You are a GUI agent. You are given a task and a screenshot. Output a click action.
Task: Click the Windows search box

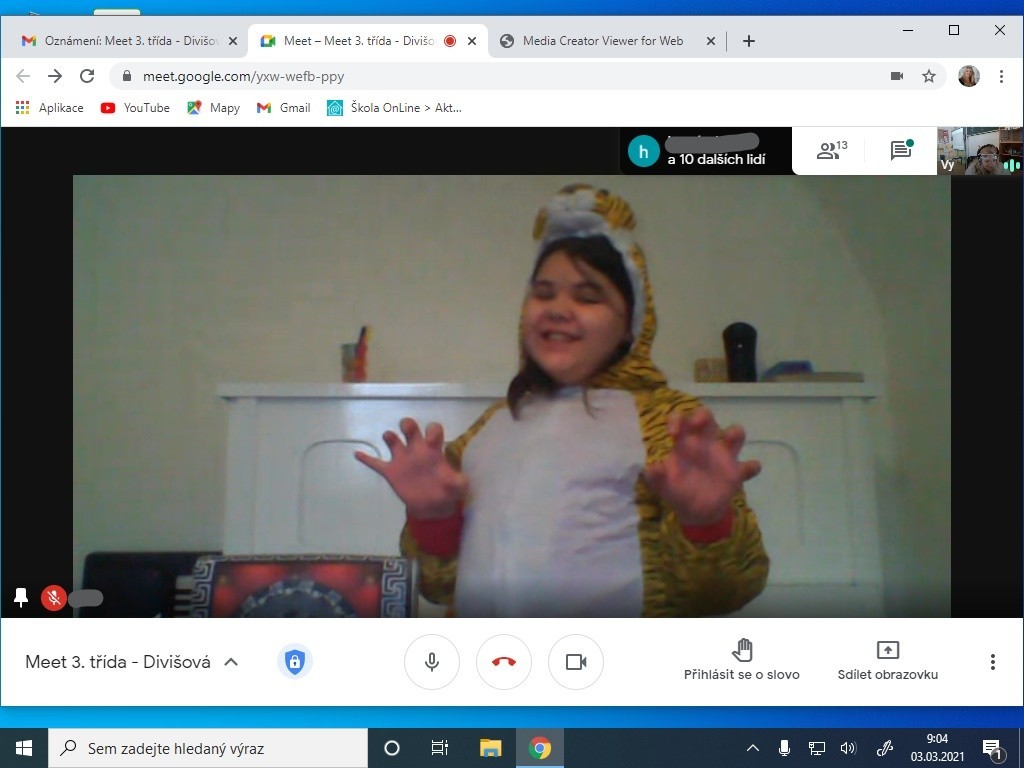point(208,748)
